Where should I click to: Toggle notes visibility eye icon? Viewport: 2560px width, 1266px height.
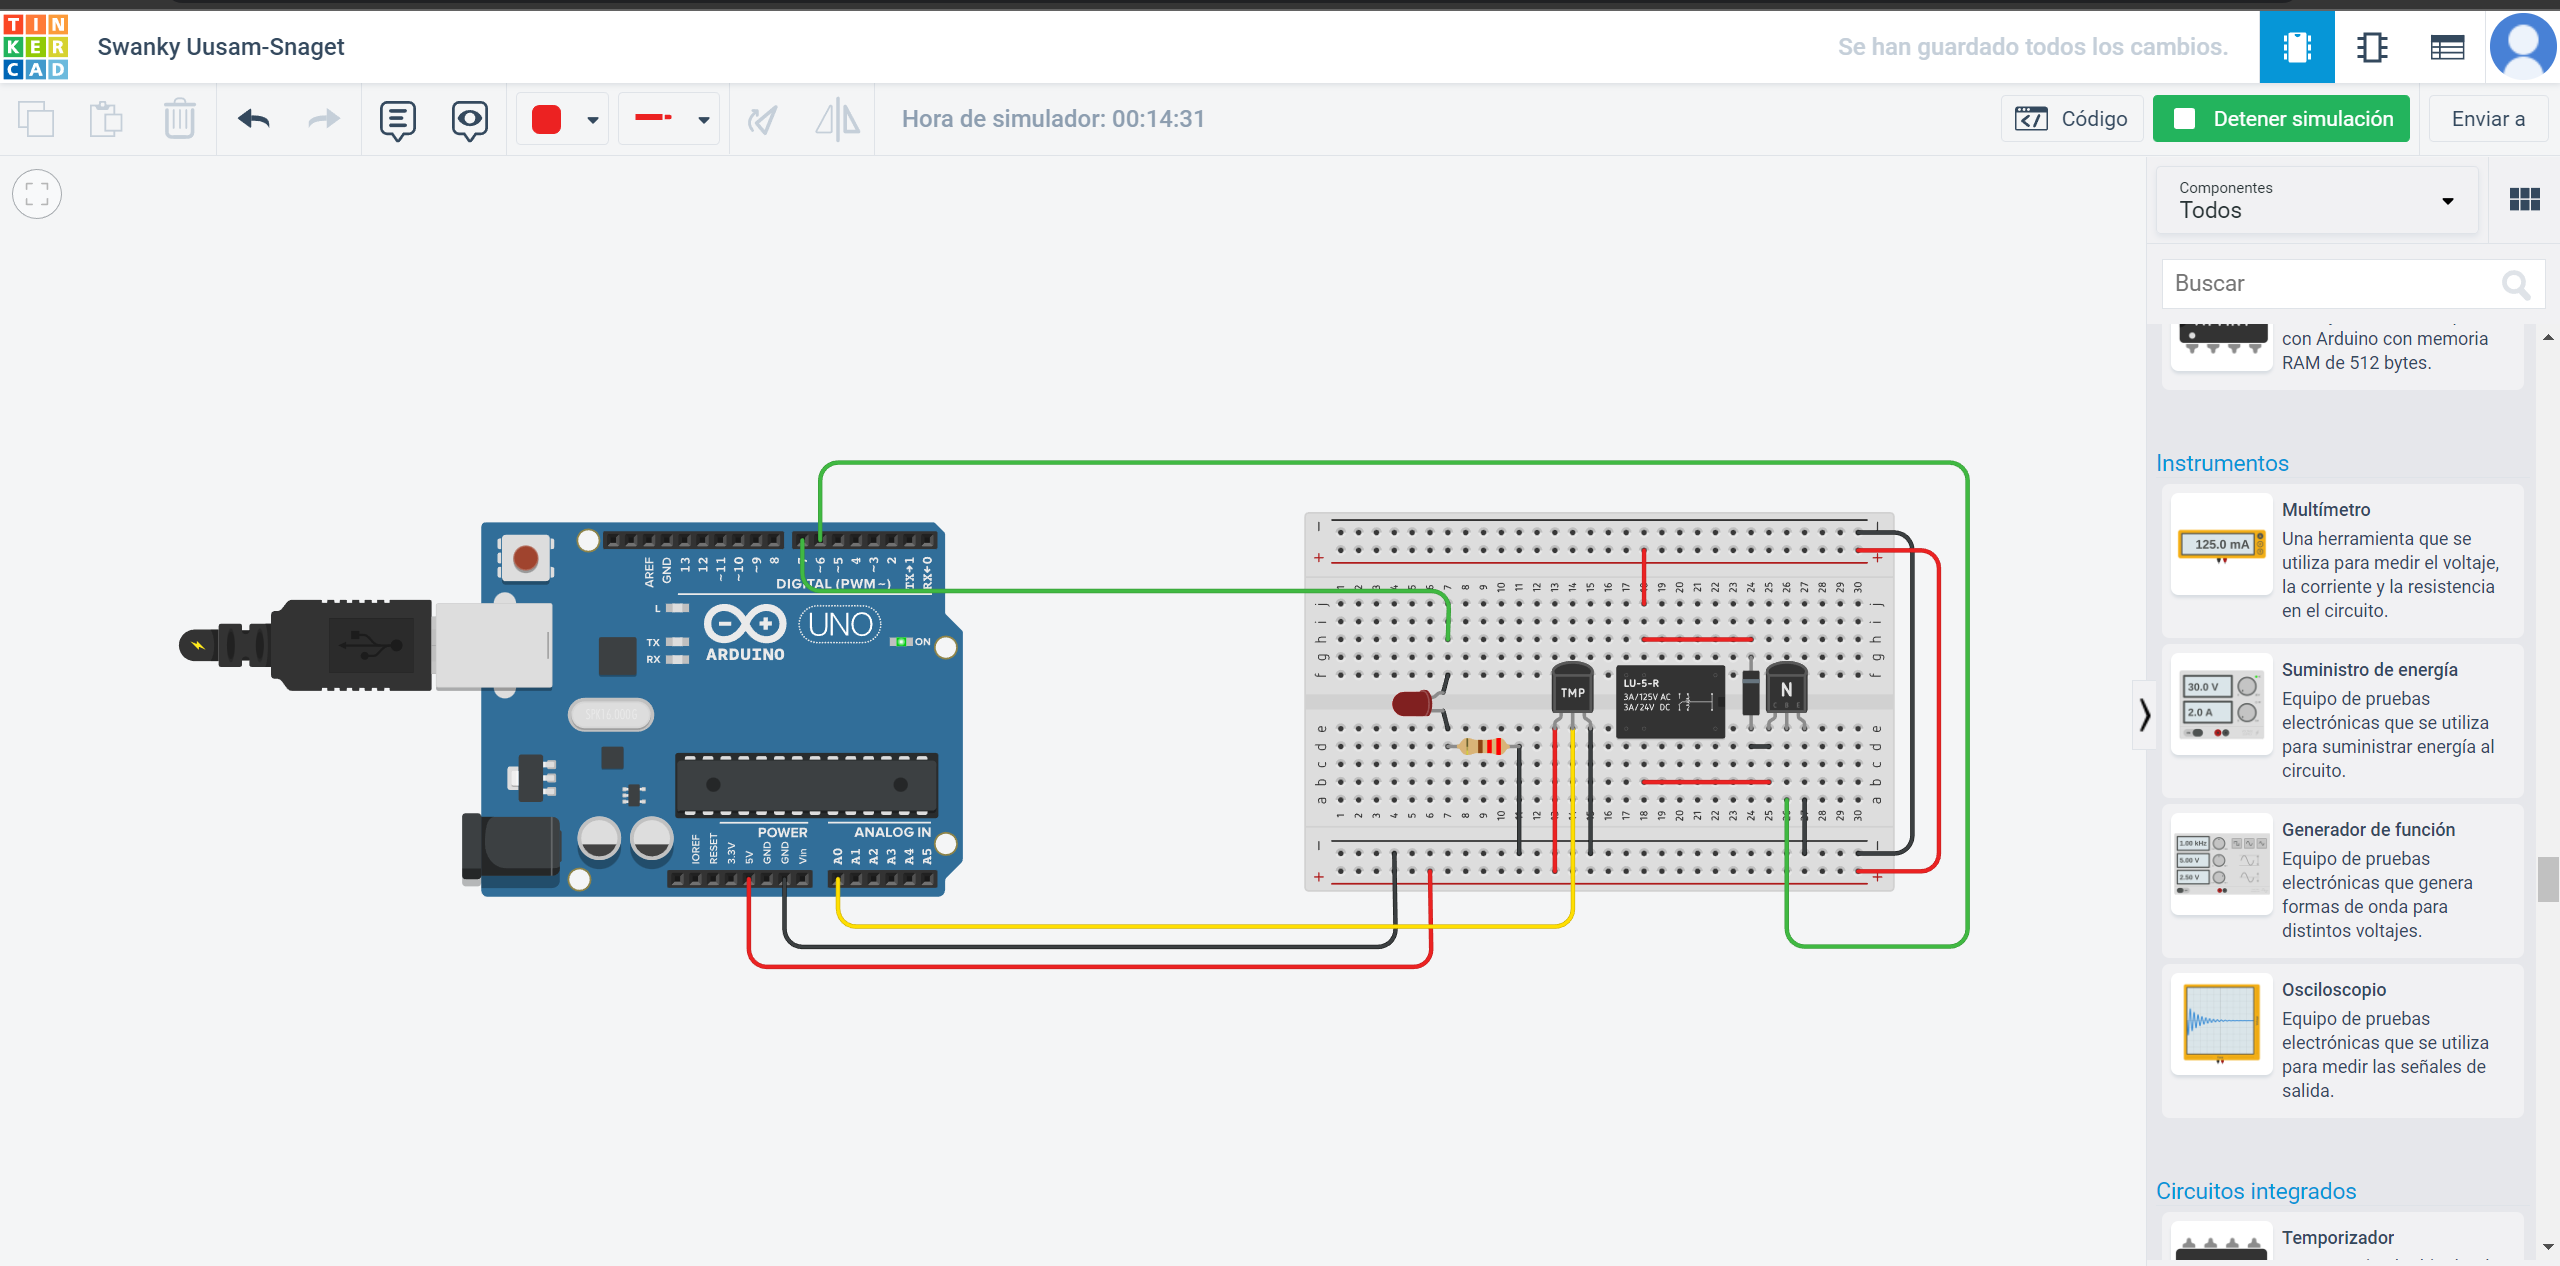[469, 120]
